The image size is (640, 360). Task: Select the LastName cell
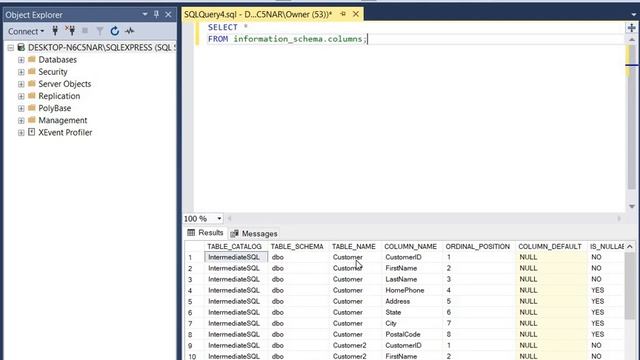click(412, 279)
